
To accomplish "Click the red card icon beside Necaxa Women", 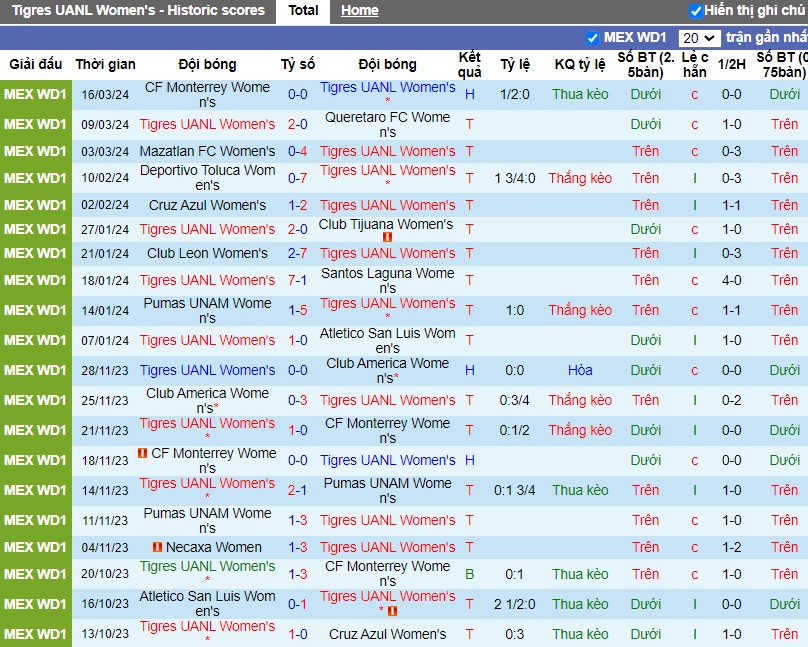I will (x=158, y=547).
